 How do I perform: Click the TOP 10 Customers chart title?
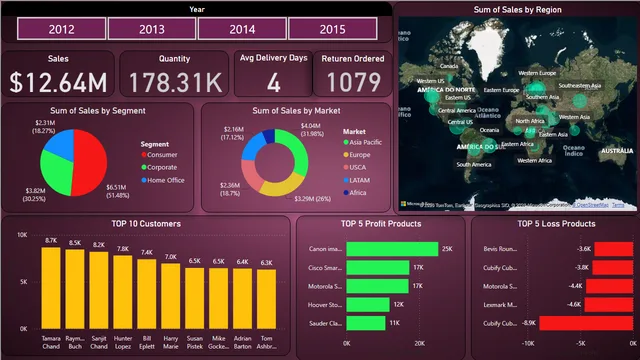coord(146,224)
